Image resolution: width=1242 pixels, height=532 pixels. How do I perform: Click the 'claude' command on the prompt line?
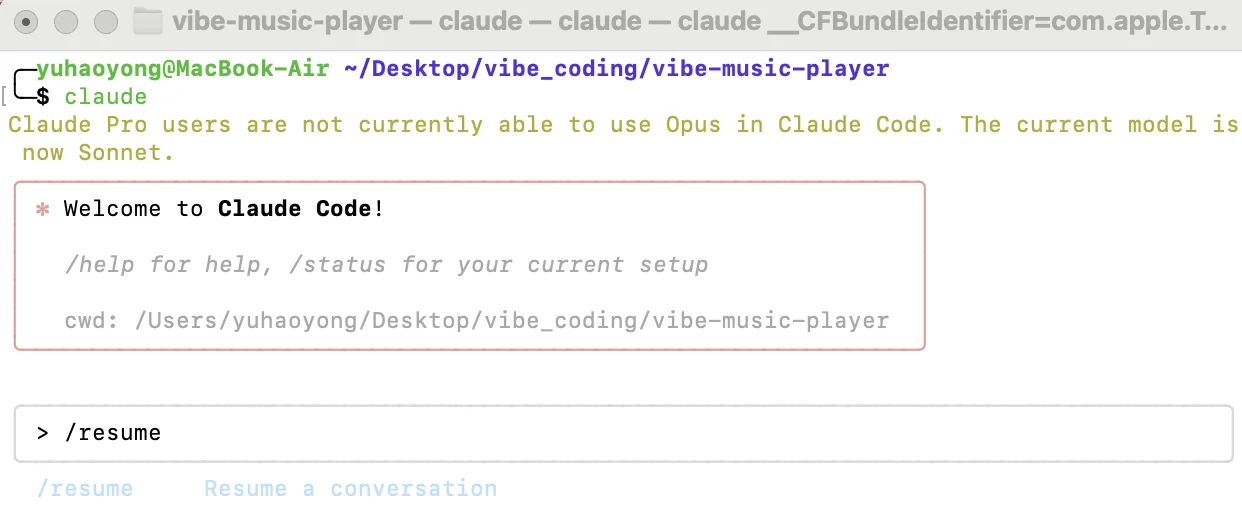(106, 97)
